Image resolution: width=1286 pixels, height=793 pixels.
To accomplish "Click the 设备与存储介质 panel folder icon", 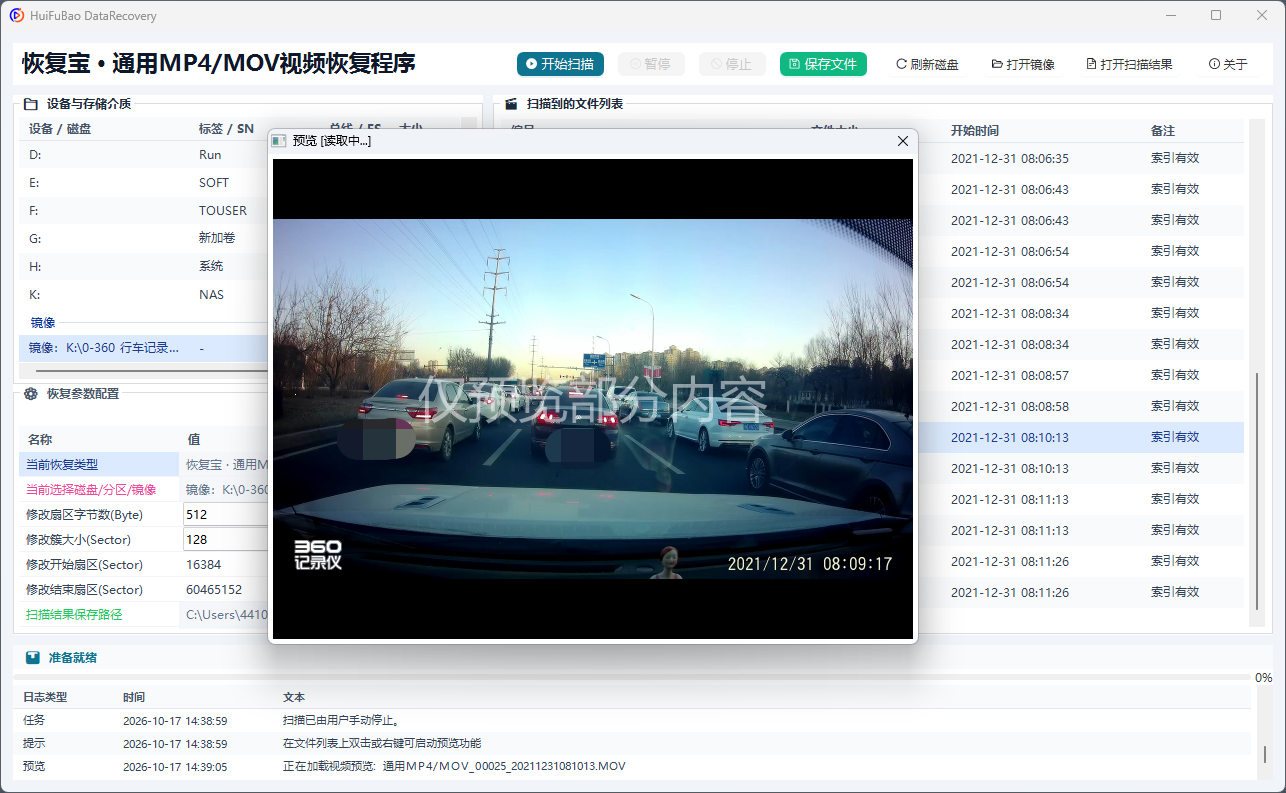I will coord(31,104).
